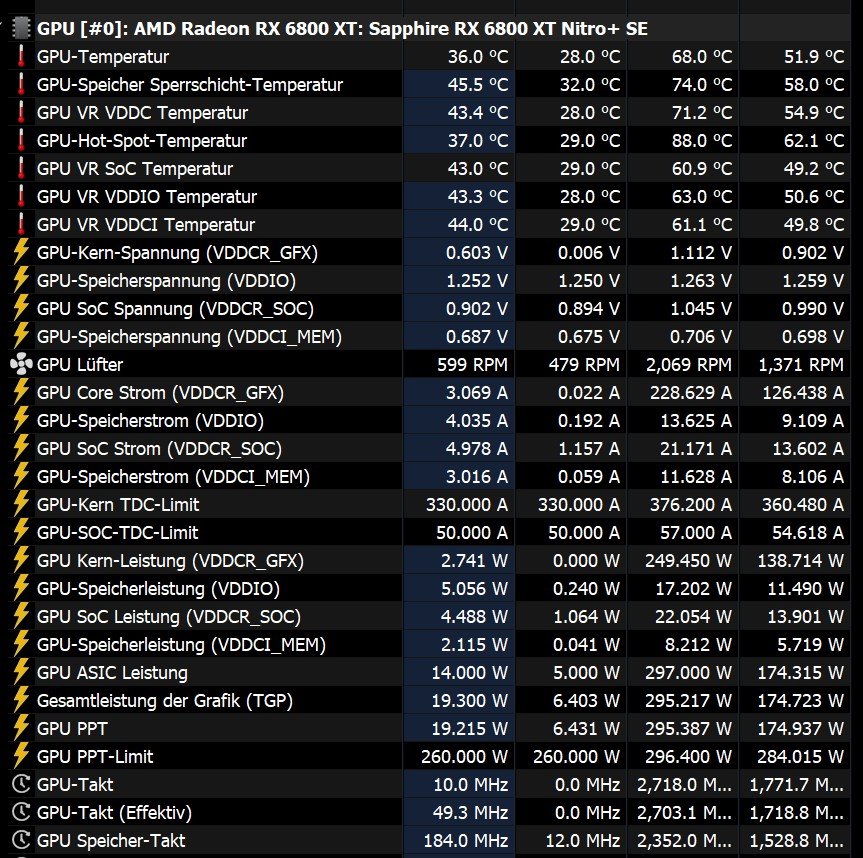Click the 2,069 RPM maximum fan value
The height and width of the screenshot is (858, 863).
[689, 364]
